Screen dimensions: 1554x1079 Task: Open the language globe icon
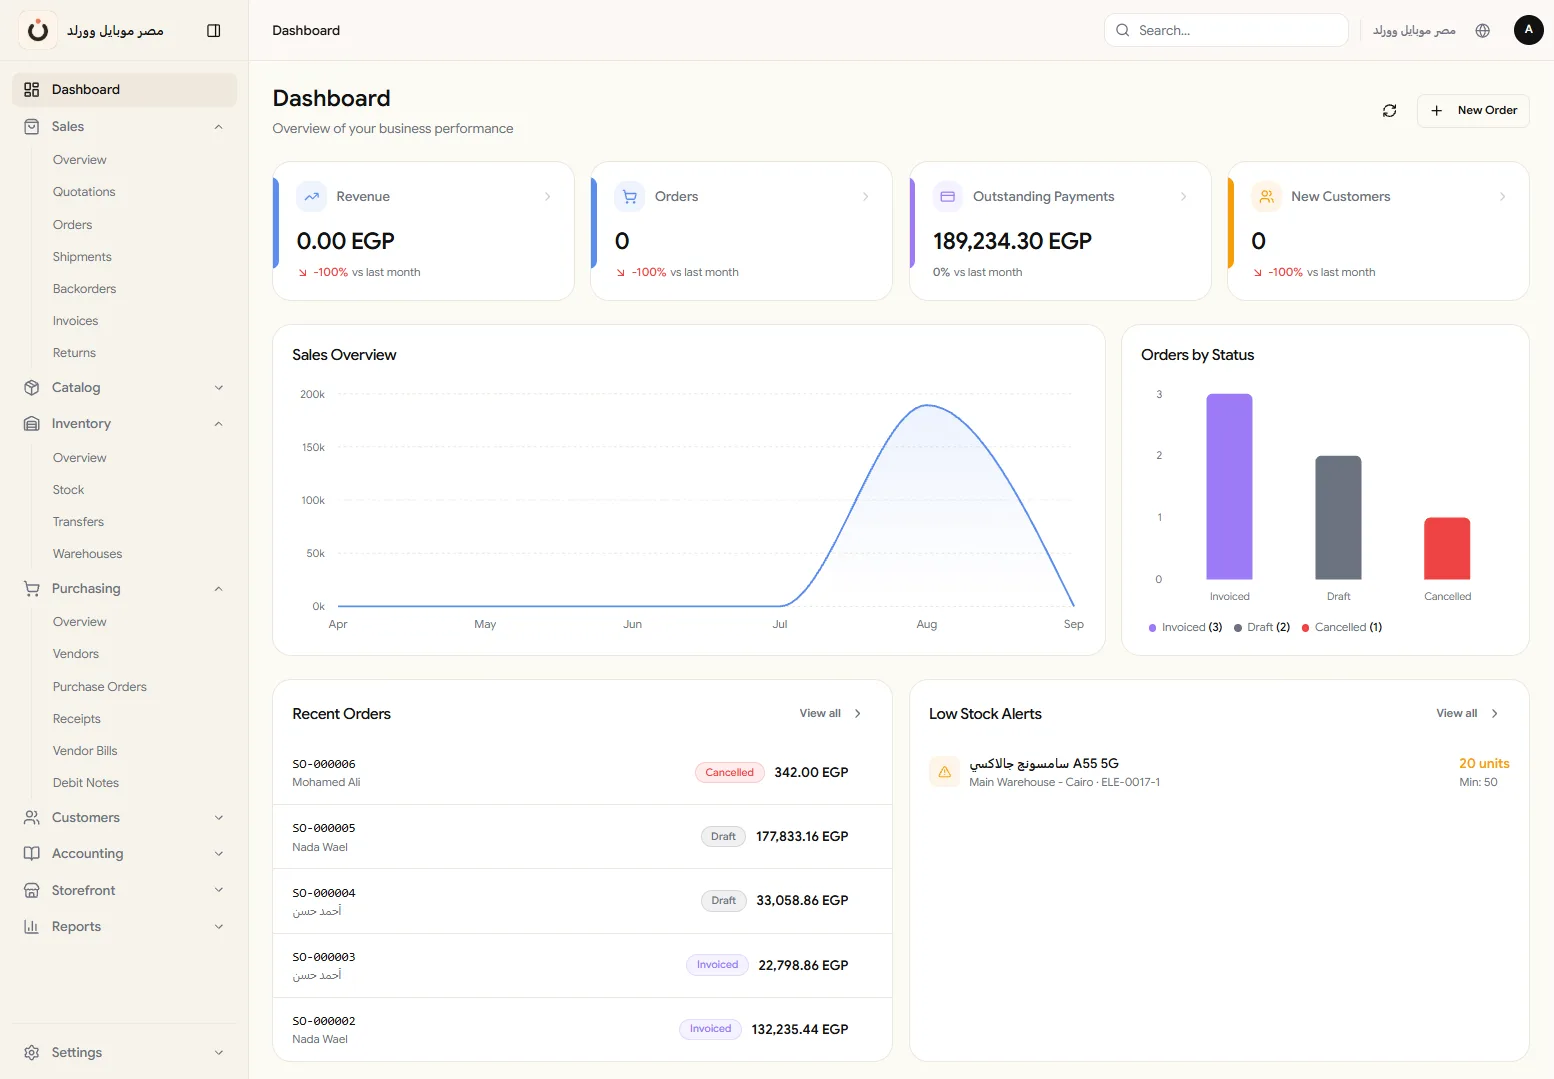click(1482, 31)
